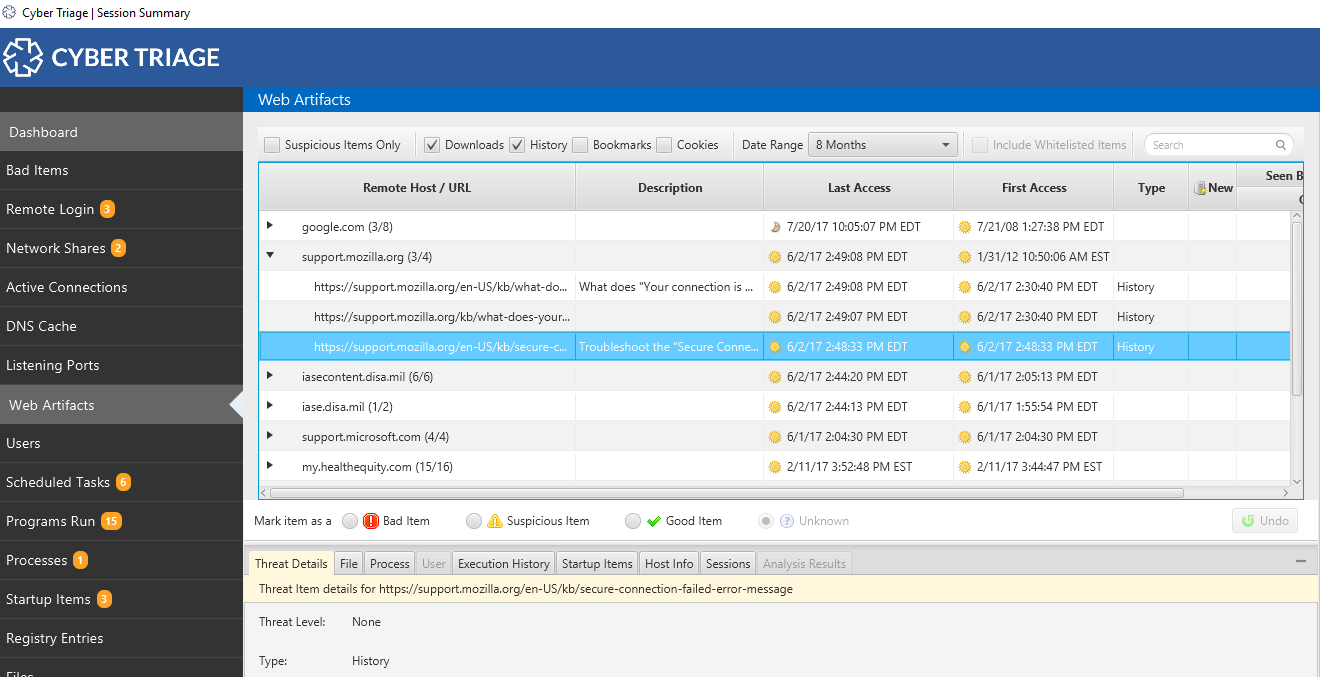The height and width of the screenshot is (677, 1320).
Task: Collapse the support.mozilla.org tree node
Action: [x=270, y=256]
